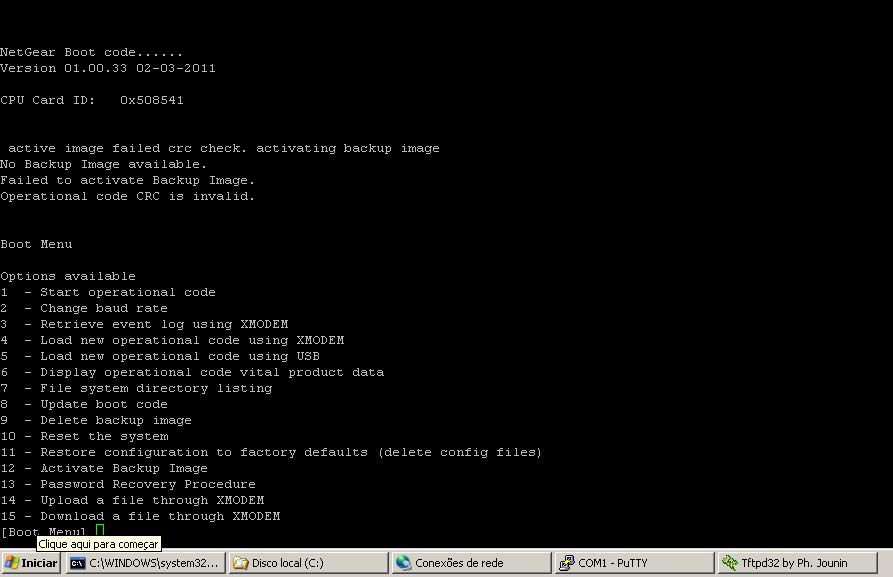Click '14 - Upload a file through XMODEM'
The width and height of the screenshot is (893, 577).
coord(132,500)
